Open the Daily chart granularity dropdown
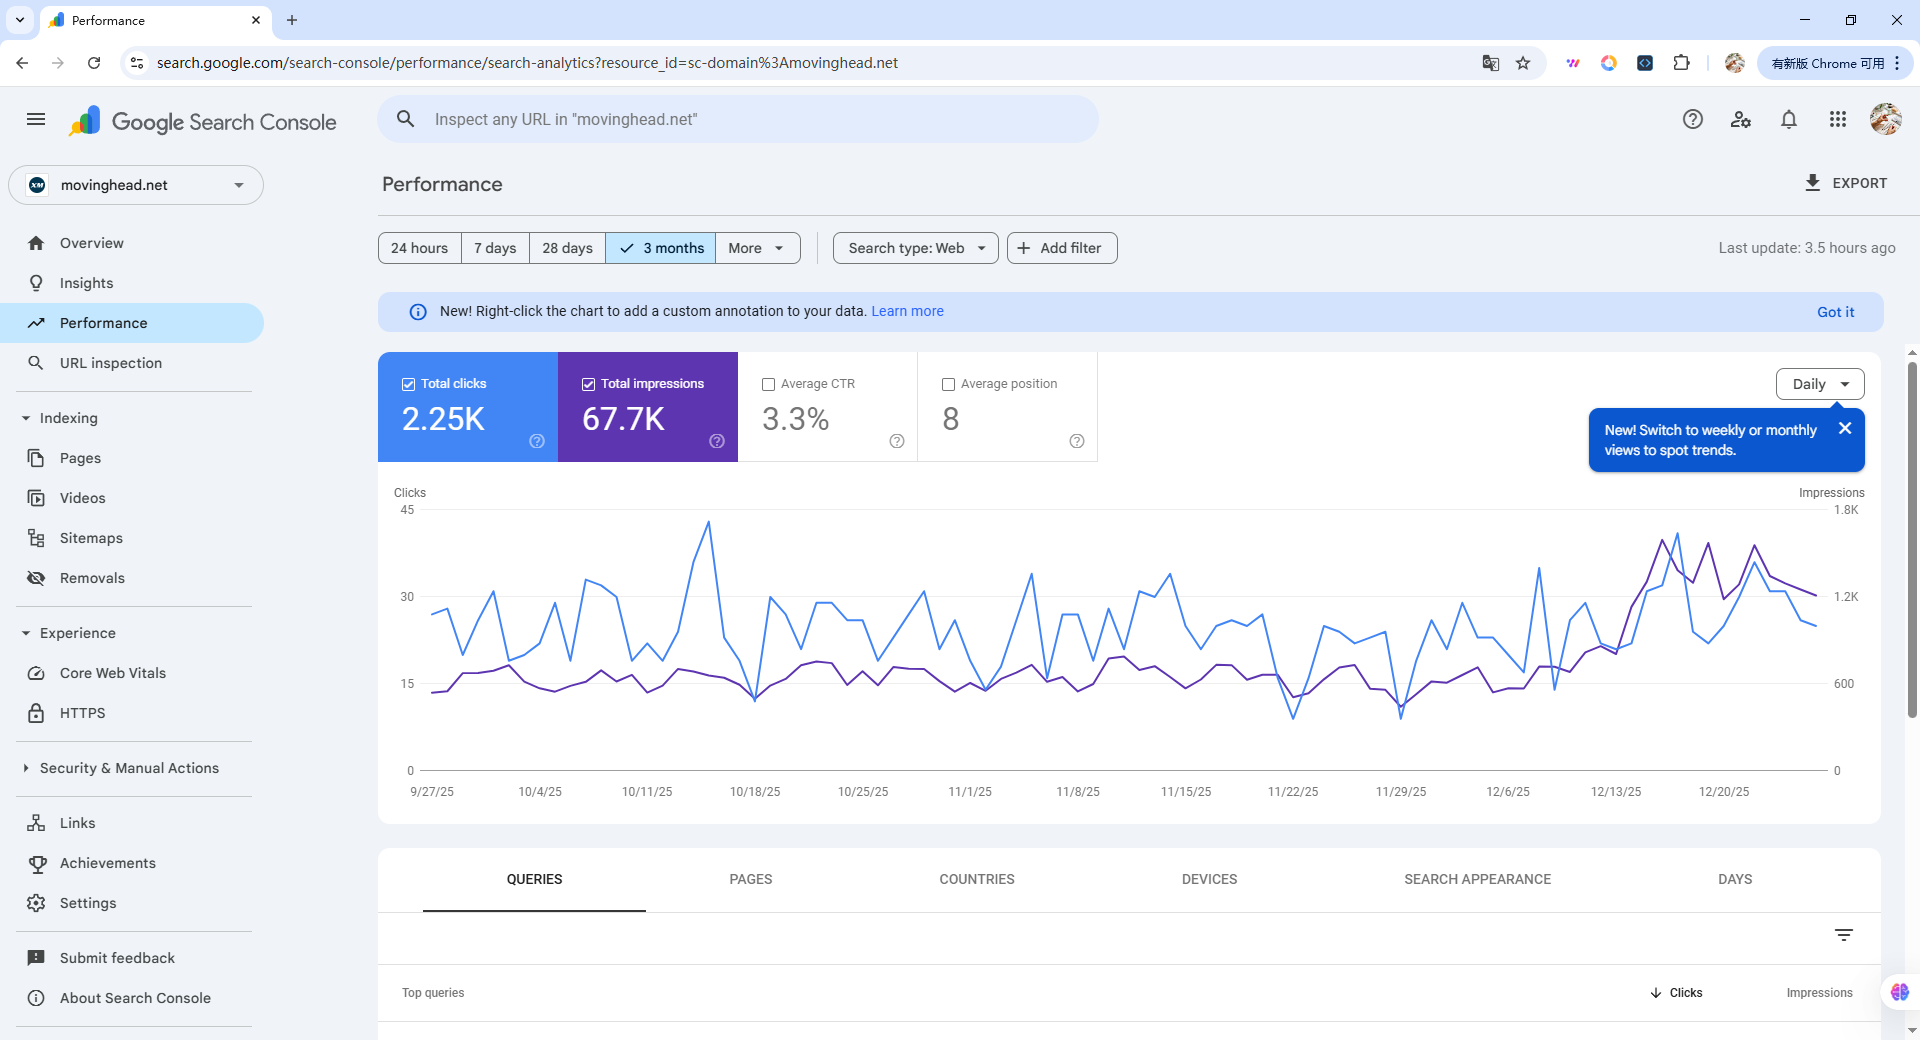The image size is (1920, 1040). (1820, 384)
